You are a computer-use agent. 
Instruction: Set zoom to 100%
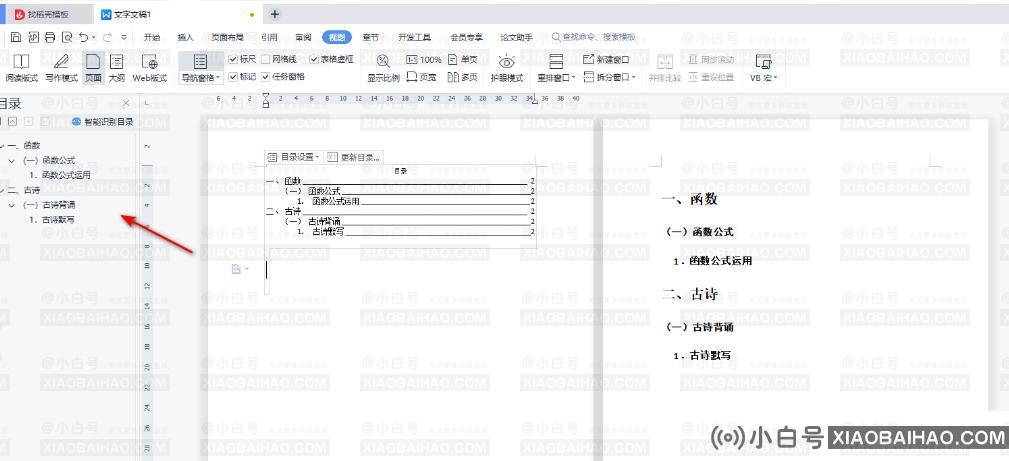(x=423, y=60)
